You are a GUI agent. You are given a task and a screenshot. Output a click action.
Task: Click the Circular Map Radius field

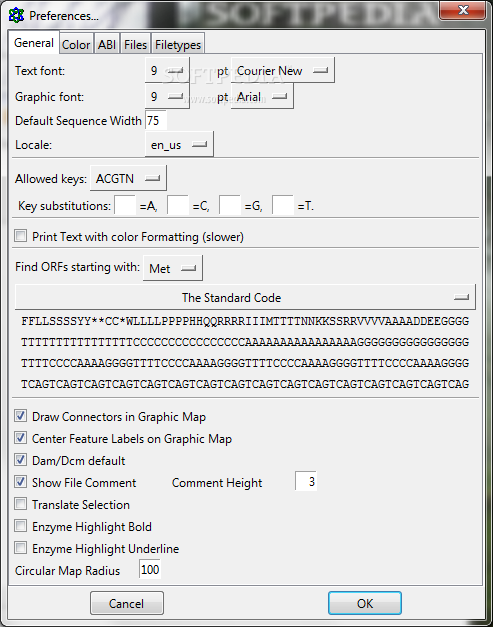(x=150, y=569)
